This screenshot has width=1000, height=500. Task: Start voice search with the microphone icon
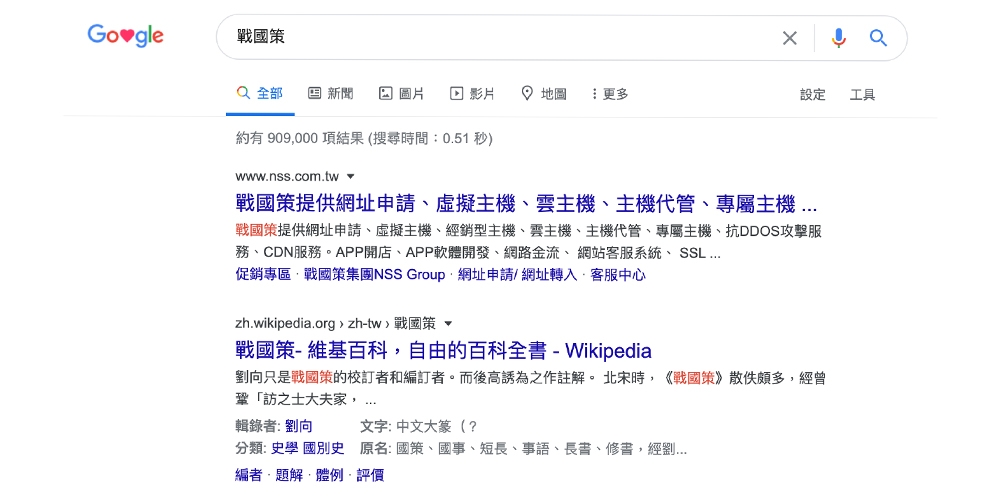pyautogui.click(x=839, y=38)
